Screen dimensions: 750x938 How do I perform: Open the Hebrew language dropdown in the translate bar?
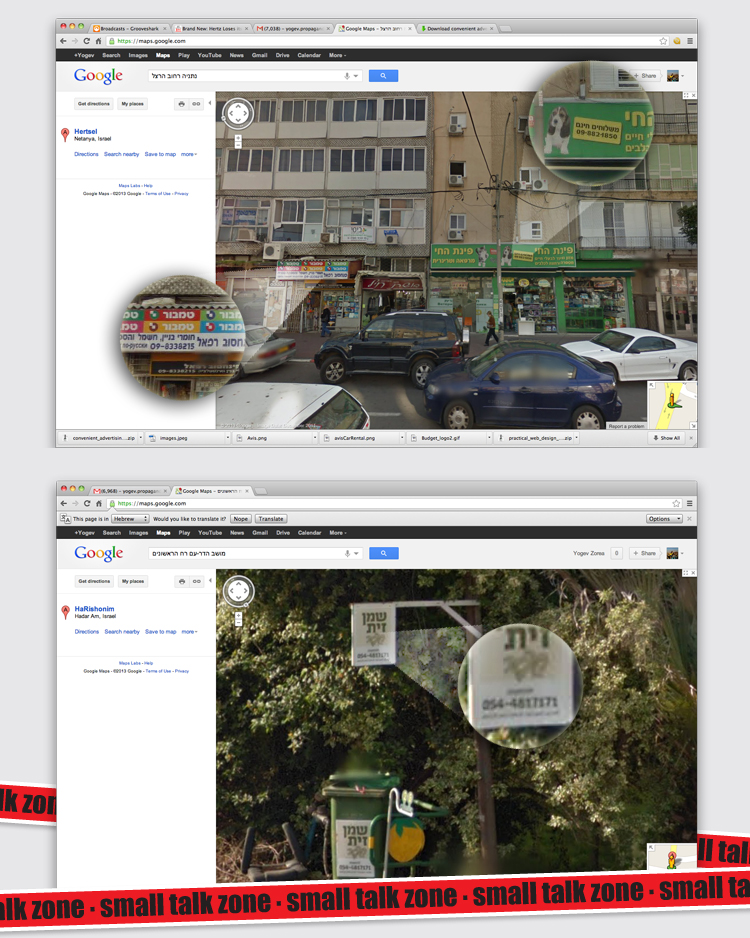point(129,519)
